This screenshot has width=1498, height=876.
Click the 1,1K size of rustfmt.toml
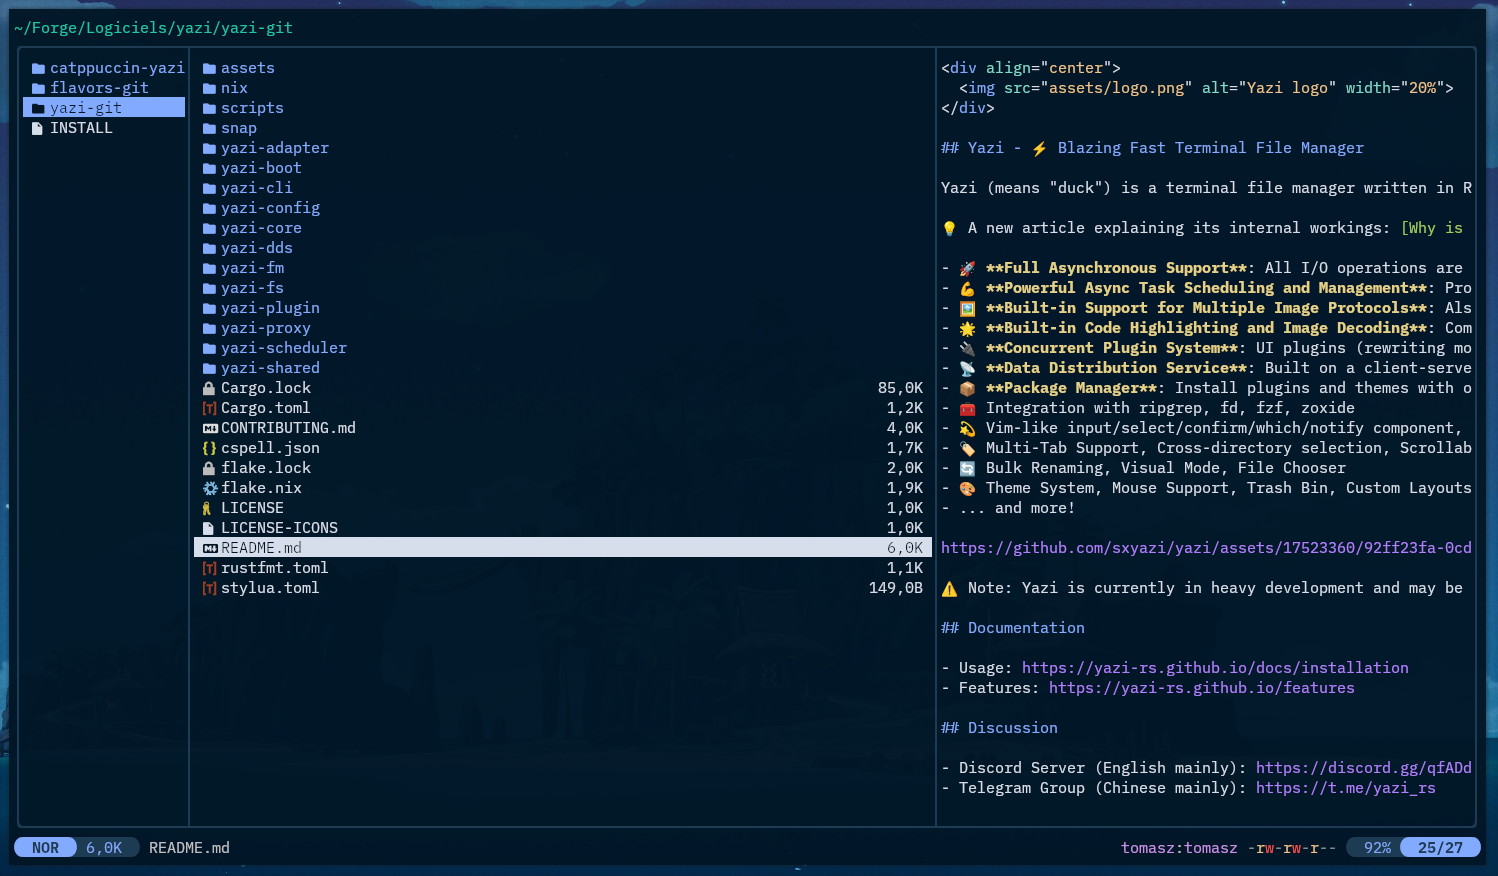pos(905,568)
